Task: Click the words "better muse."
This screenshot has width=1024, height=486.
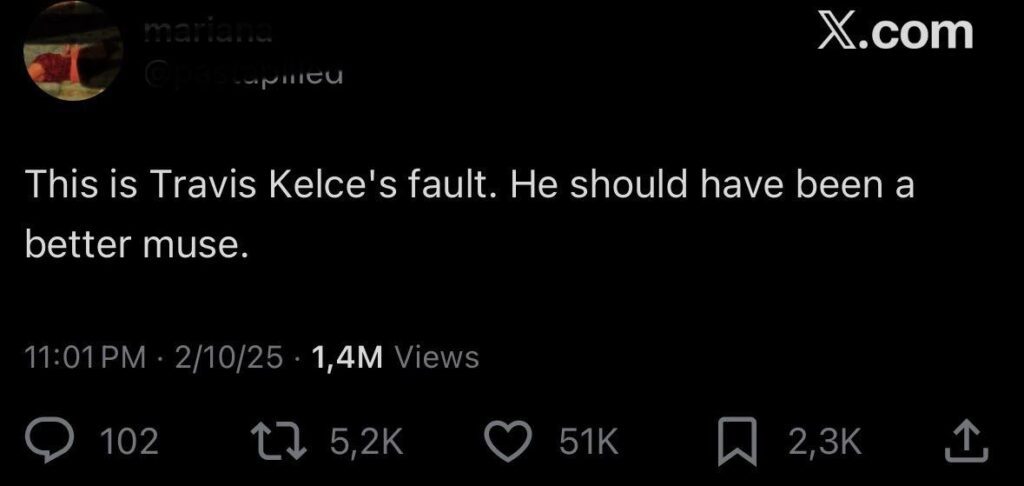Action: click(x=134, y=246)
